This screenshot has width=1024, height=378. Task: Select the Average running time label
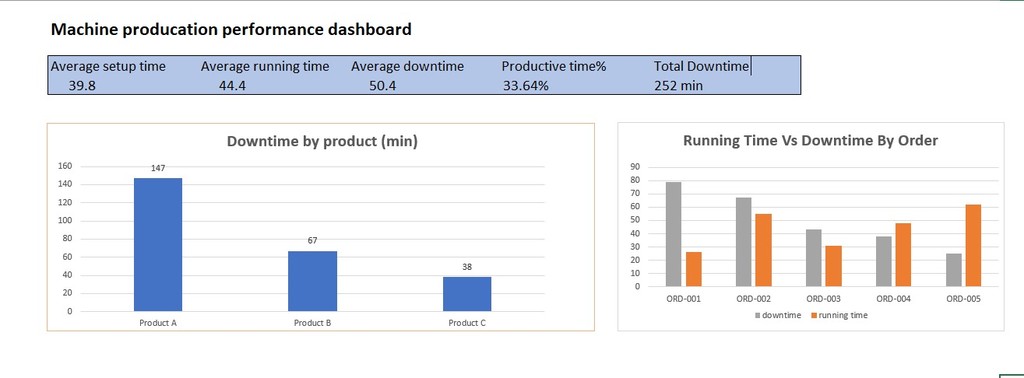click(265, 67)
